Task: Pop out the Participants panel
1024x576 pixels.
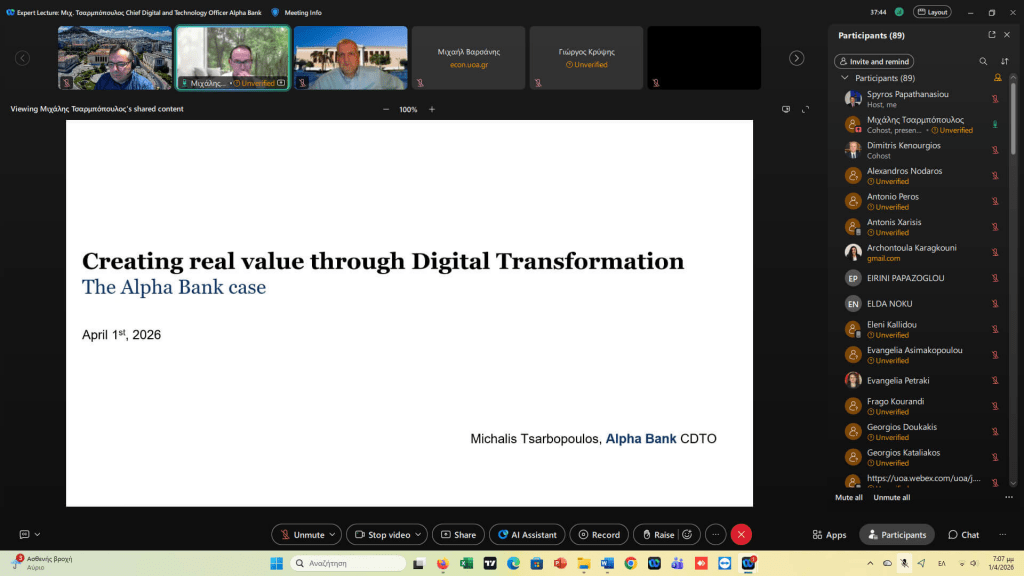Action: pos(992,35)
